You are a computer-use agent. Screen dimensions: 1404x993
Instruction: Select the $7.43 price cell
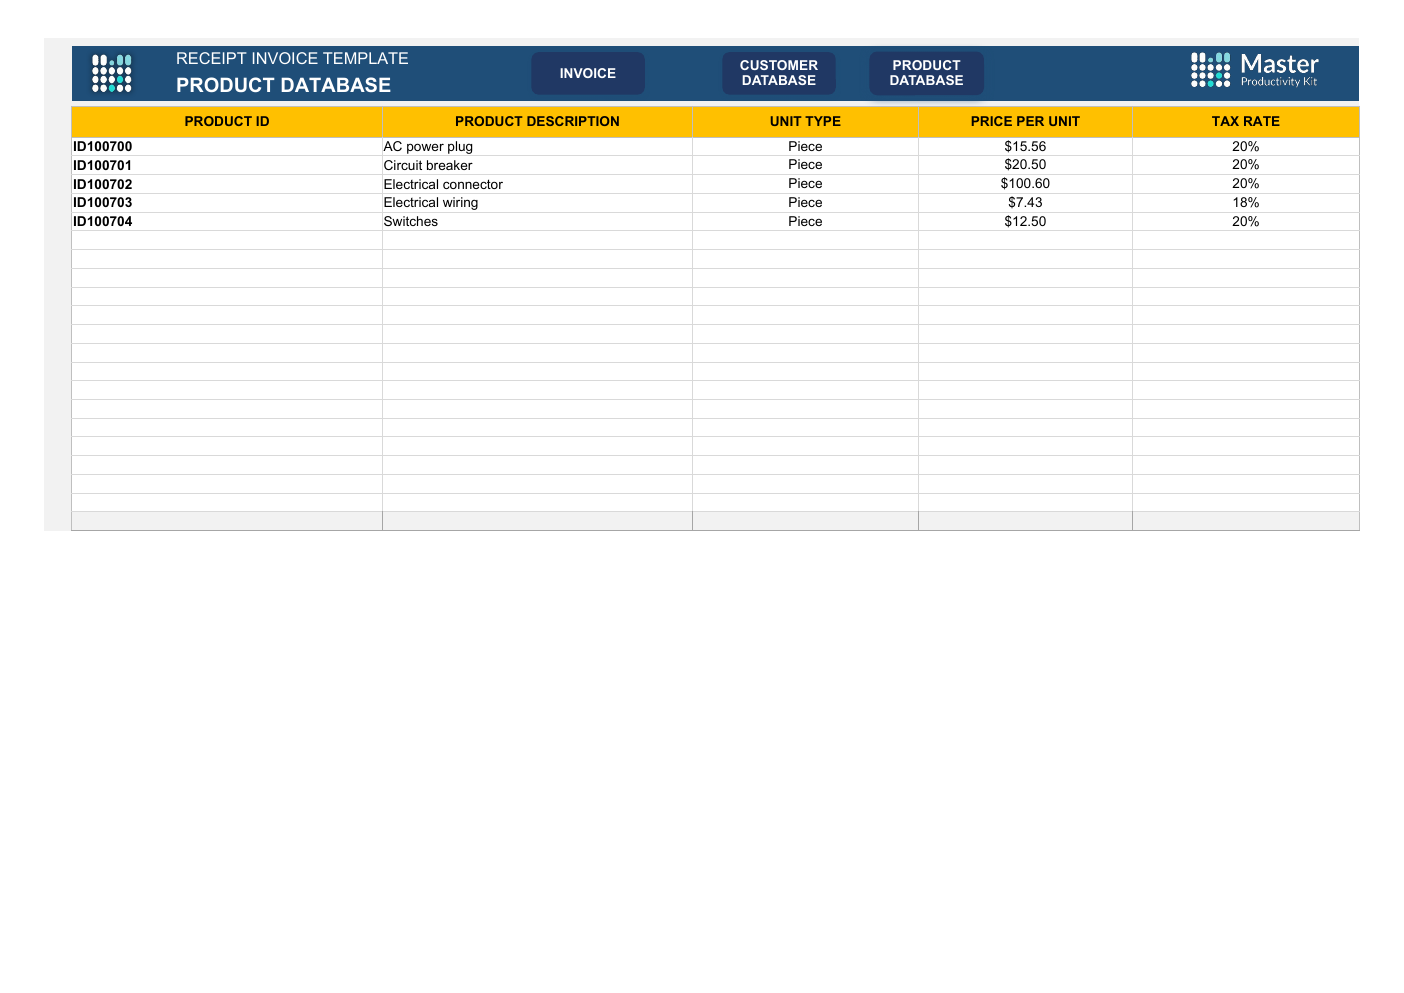pos(1025,203)
